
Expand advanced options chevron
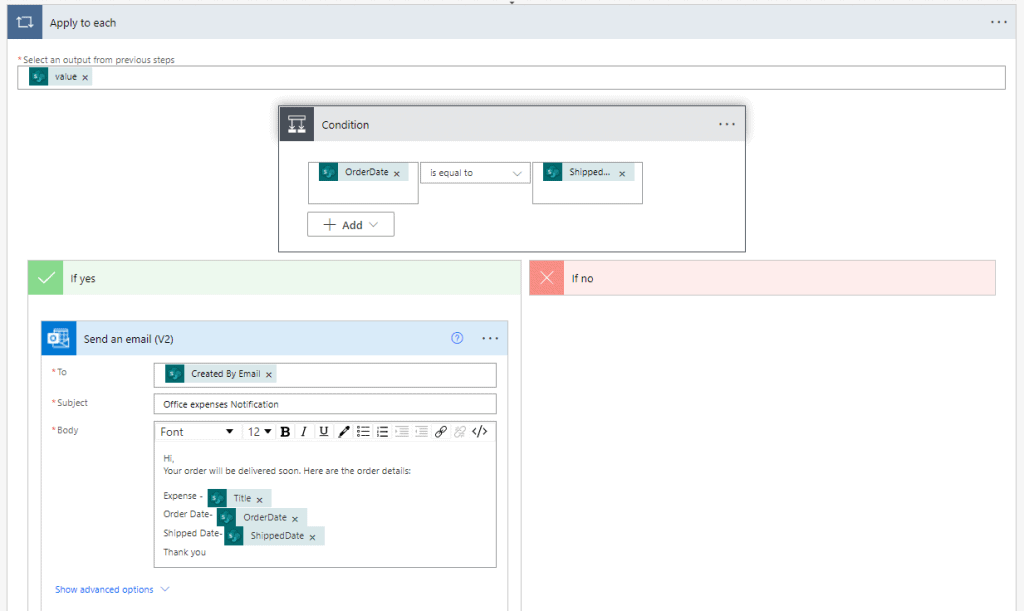(x=165, y=589)
